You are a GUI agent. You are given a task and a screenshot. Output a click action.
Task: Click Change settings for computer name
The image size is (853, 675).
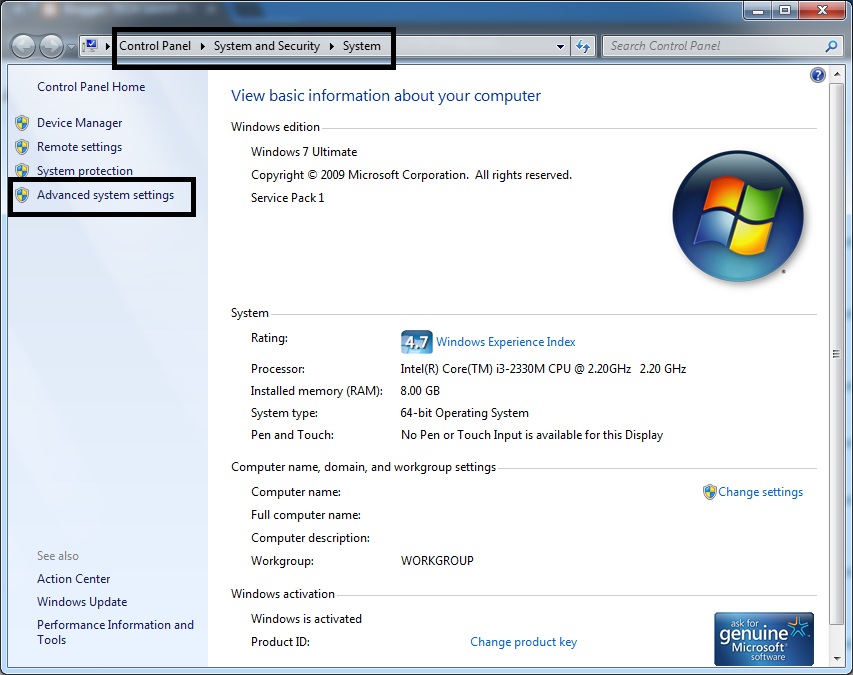click(x=761, y=492)
